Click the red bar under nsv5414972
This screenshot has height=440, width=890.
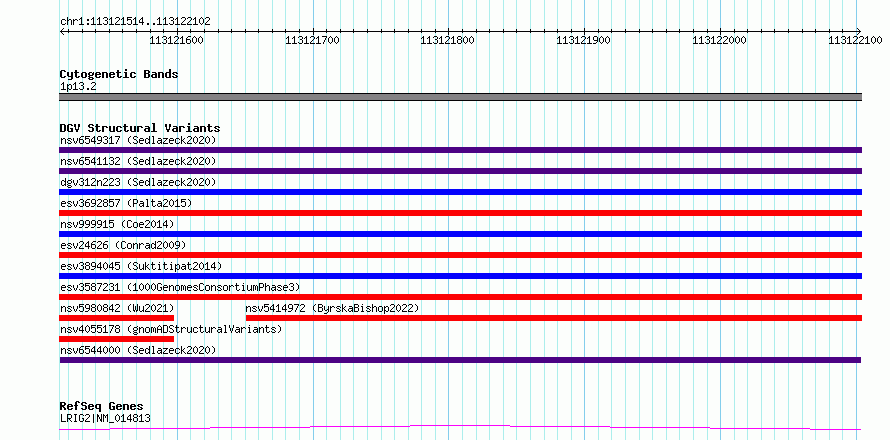(x=554, y=318)
